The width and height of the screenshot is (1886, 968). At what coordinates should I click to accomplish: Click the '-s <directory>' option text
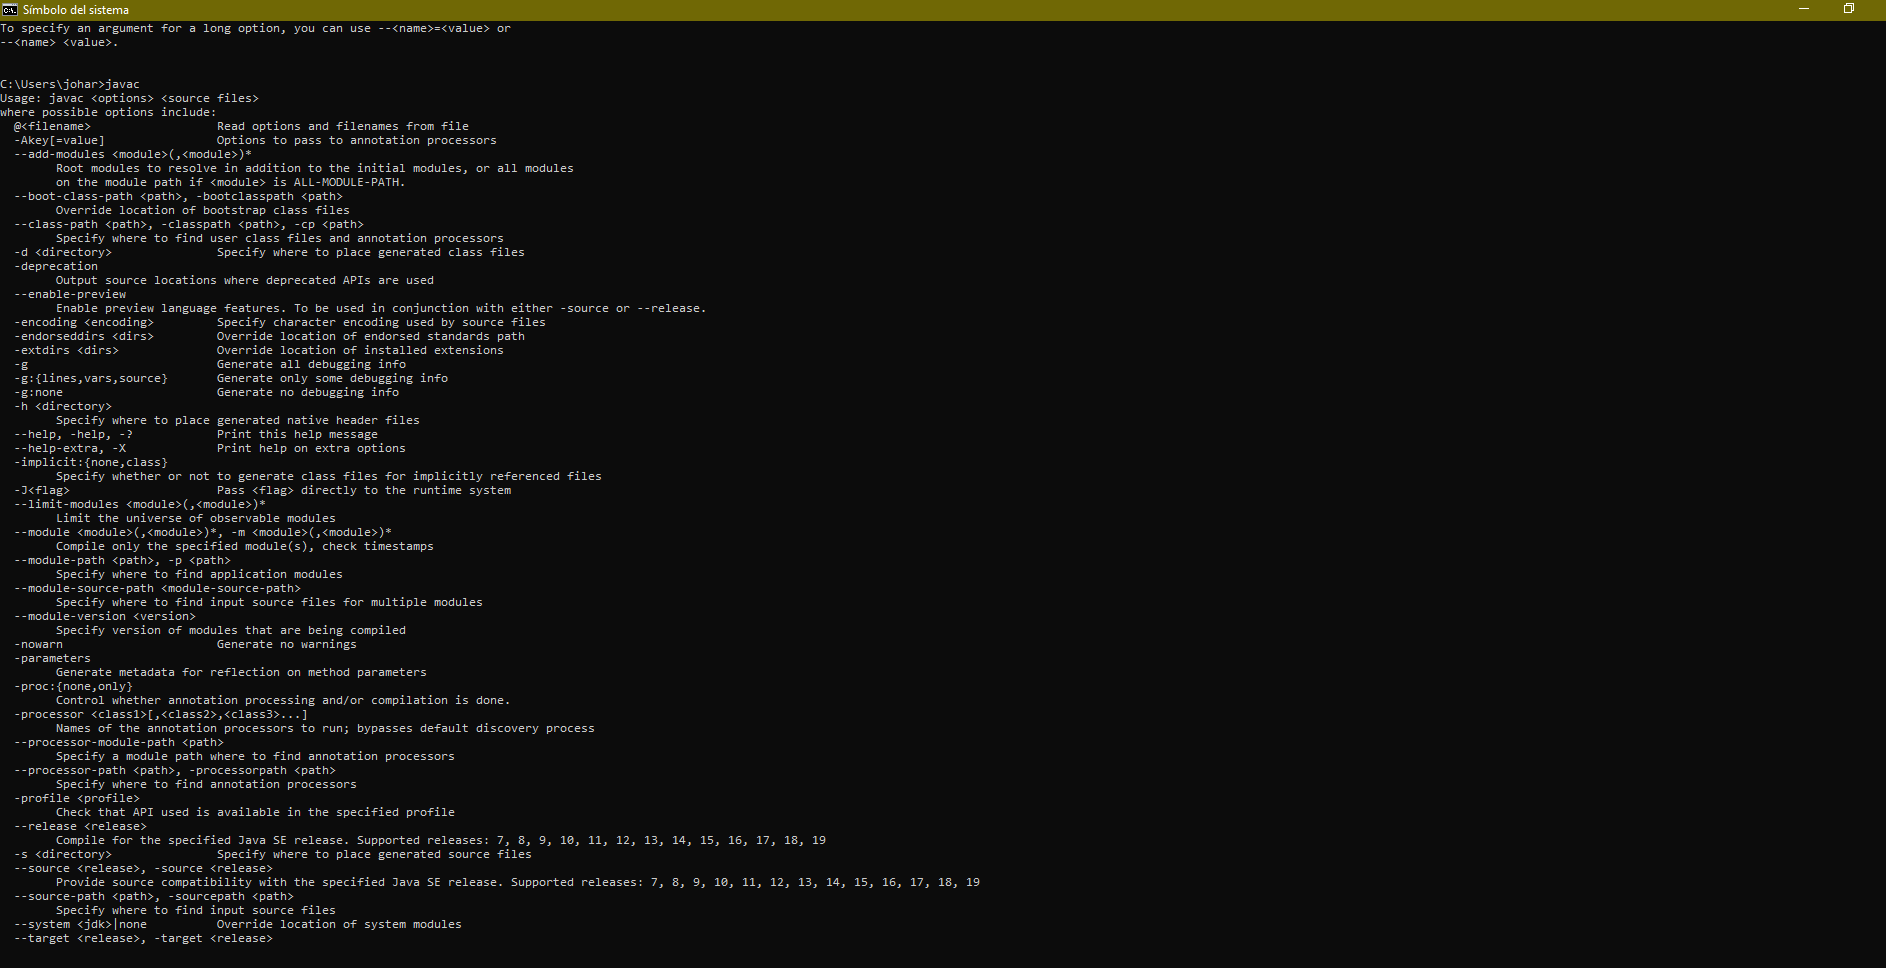(63, 854)
